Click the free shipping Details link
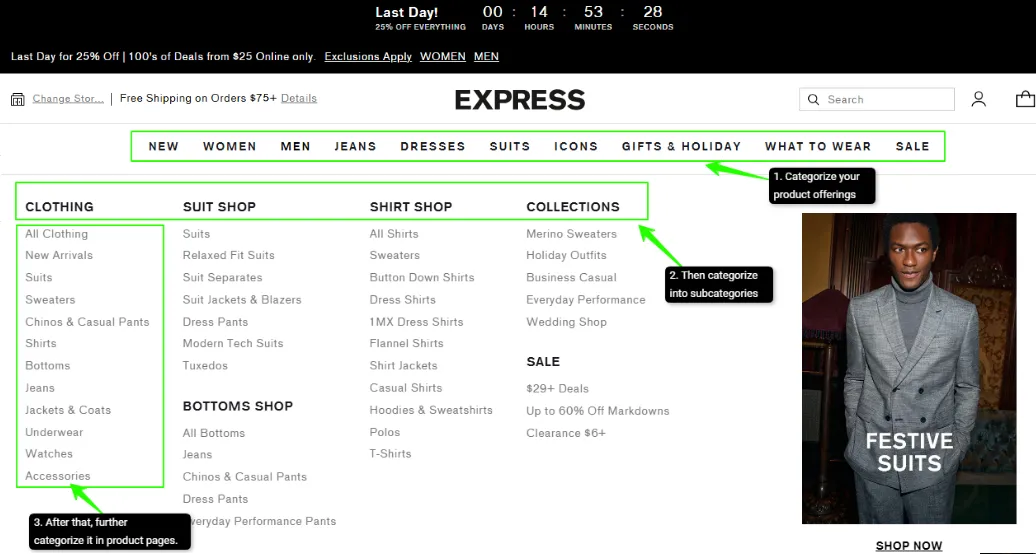This screenshot has height=554, width=1036. pos(299,98)
